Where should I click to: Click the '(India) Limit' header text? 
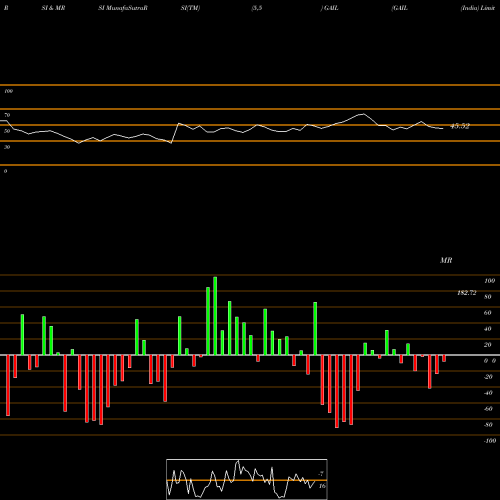pyautogui.click(x=478, y=8)
